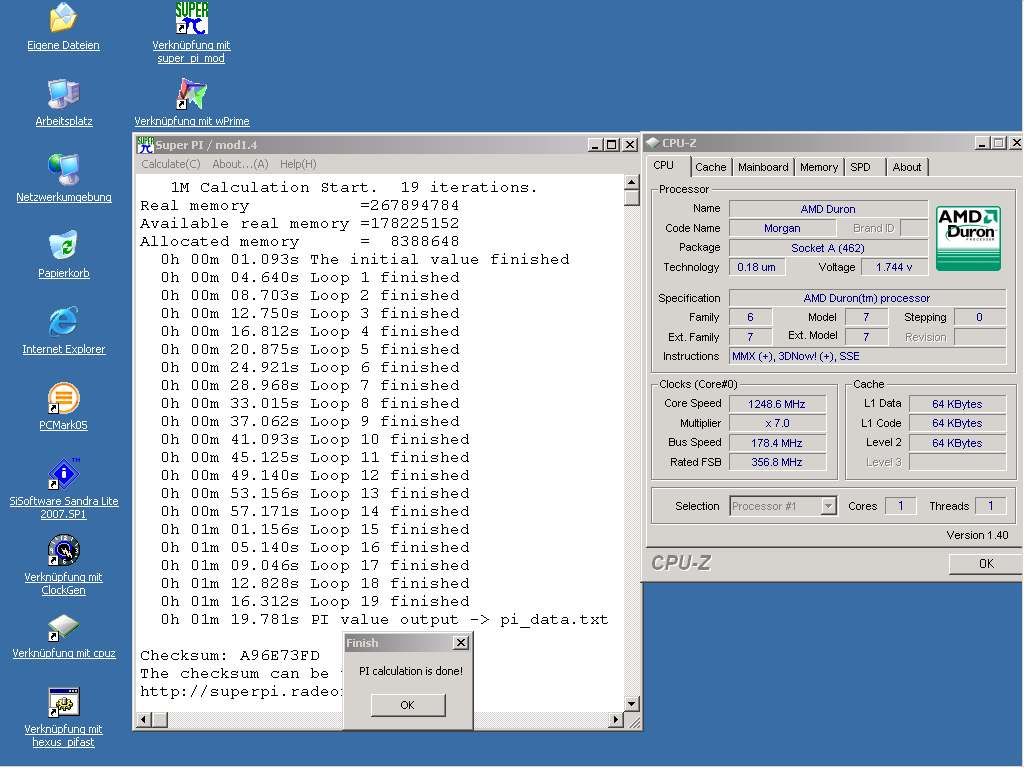Open the About tab in CPU-Z
This screenshot has height=768, width=1024.
click(x=907, y=167)
